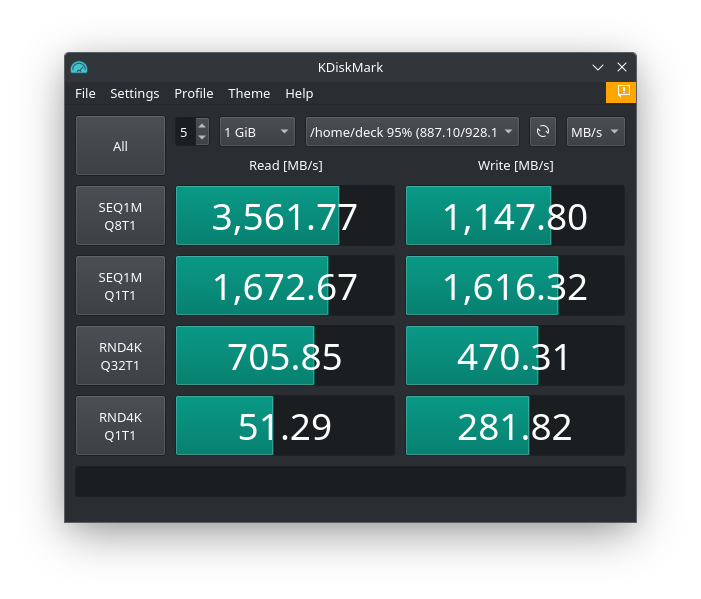
Task: Click the SEQ1M Q8T1 read result 3,561.77
Action: click(285, 215)
